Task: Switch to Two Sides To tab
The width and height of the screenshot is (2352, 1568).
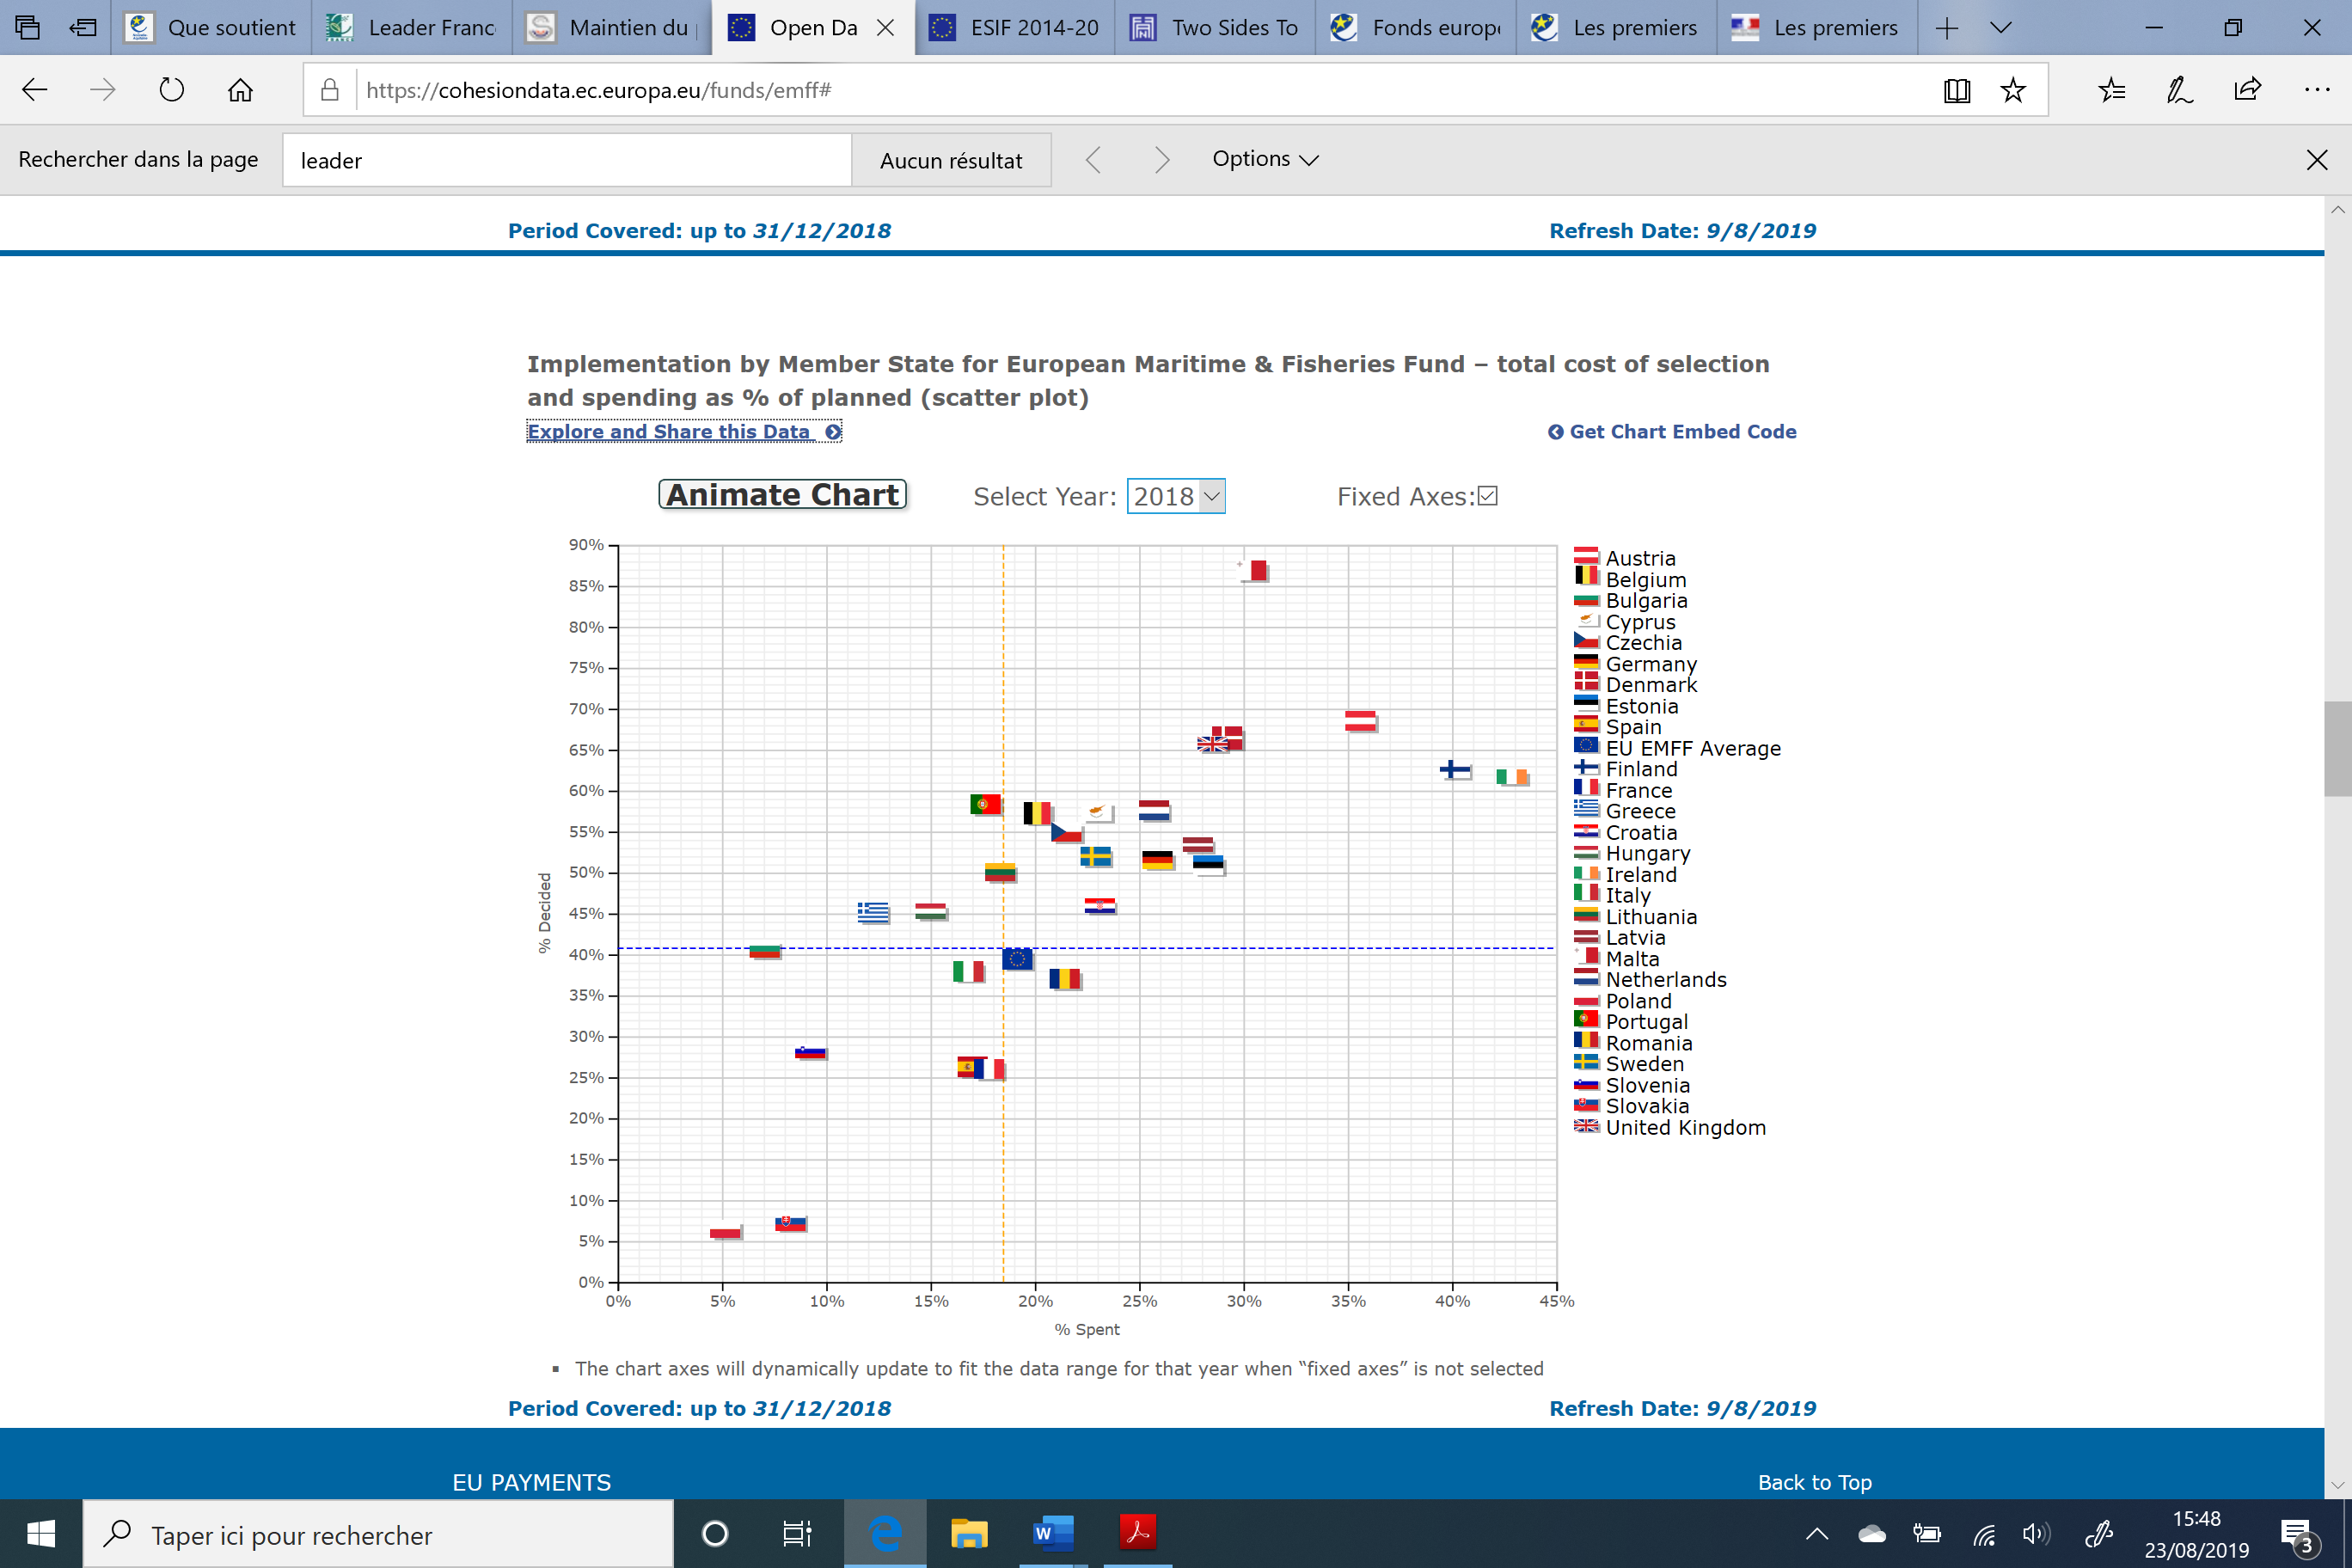Action: 1214,28
